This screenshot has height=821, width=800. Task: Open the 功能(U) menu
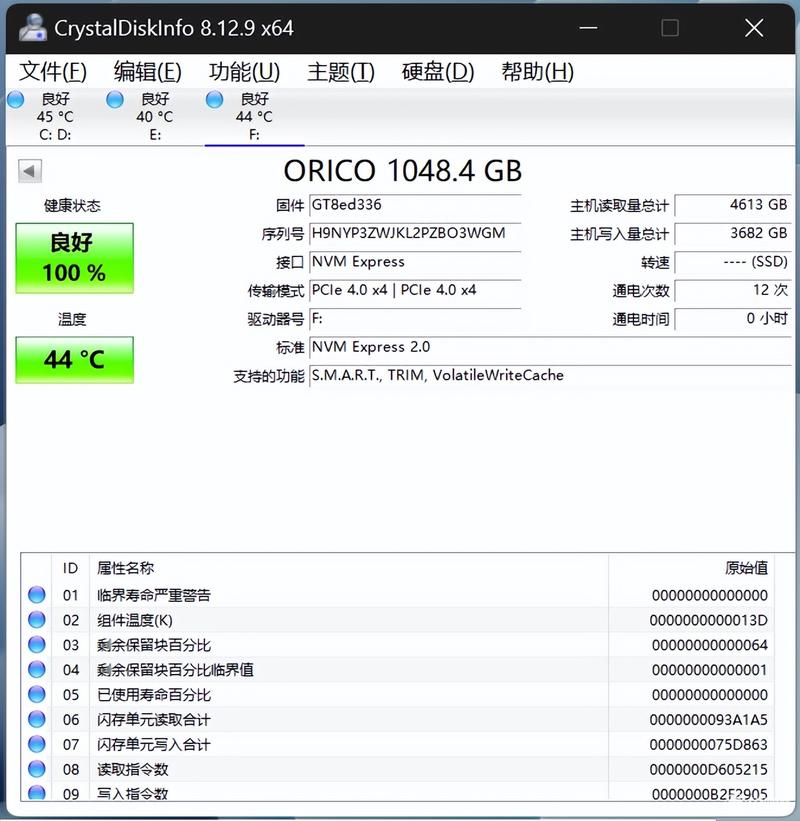pyautogui.click(x=245, y=71)
